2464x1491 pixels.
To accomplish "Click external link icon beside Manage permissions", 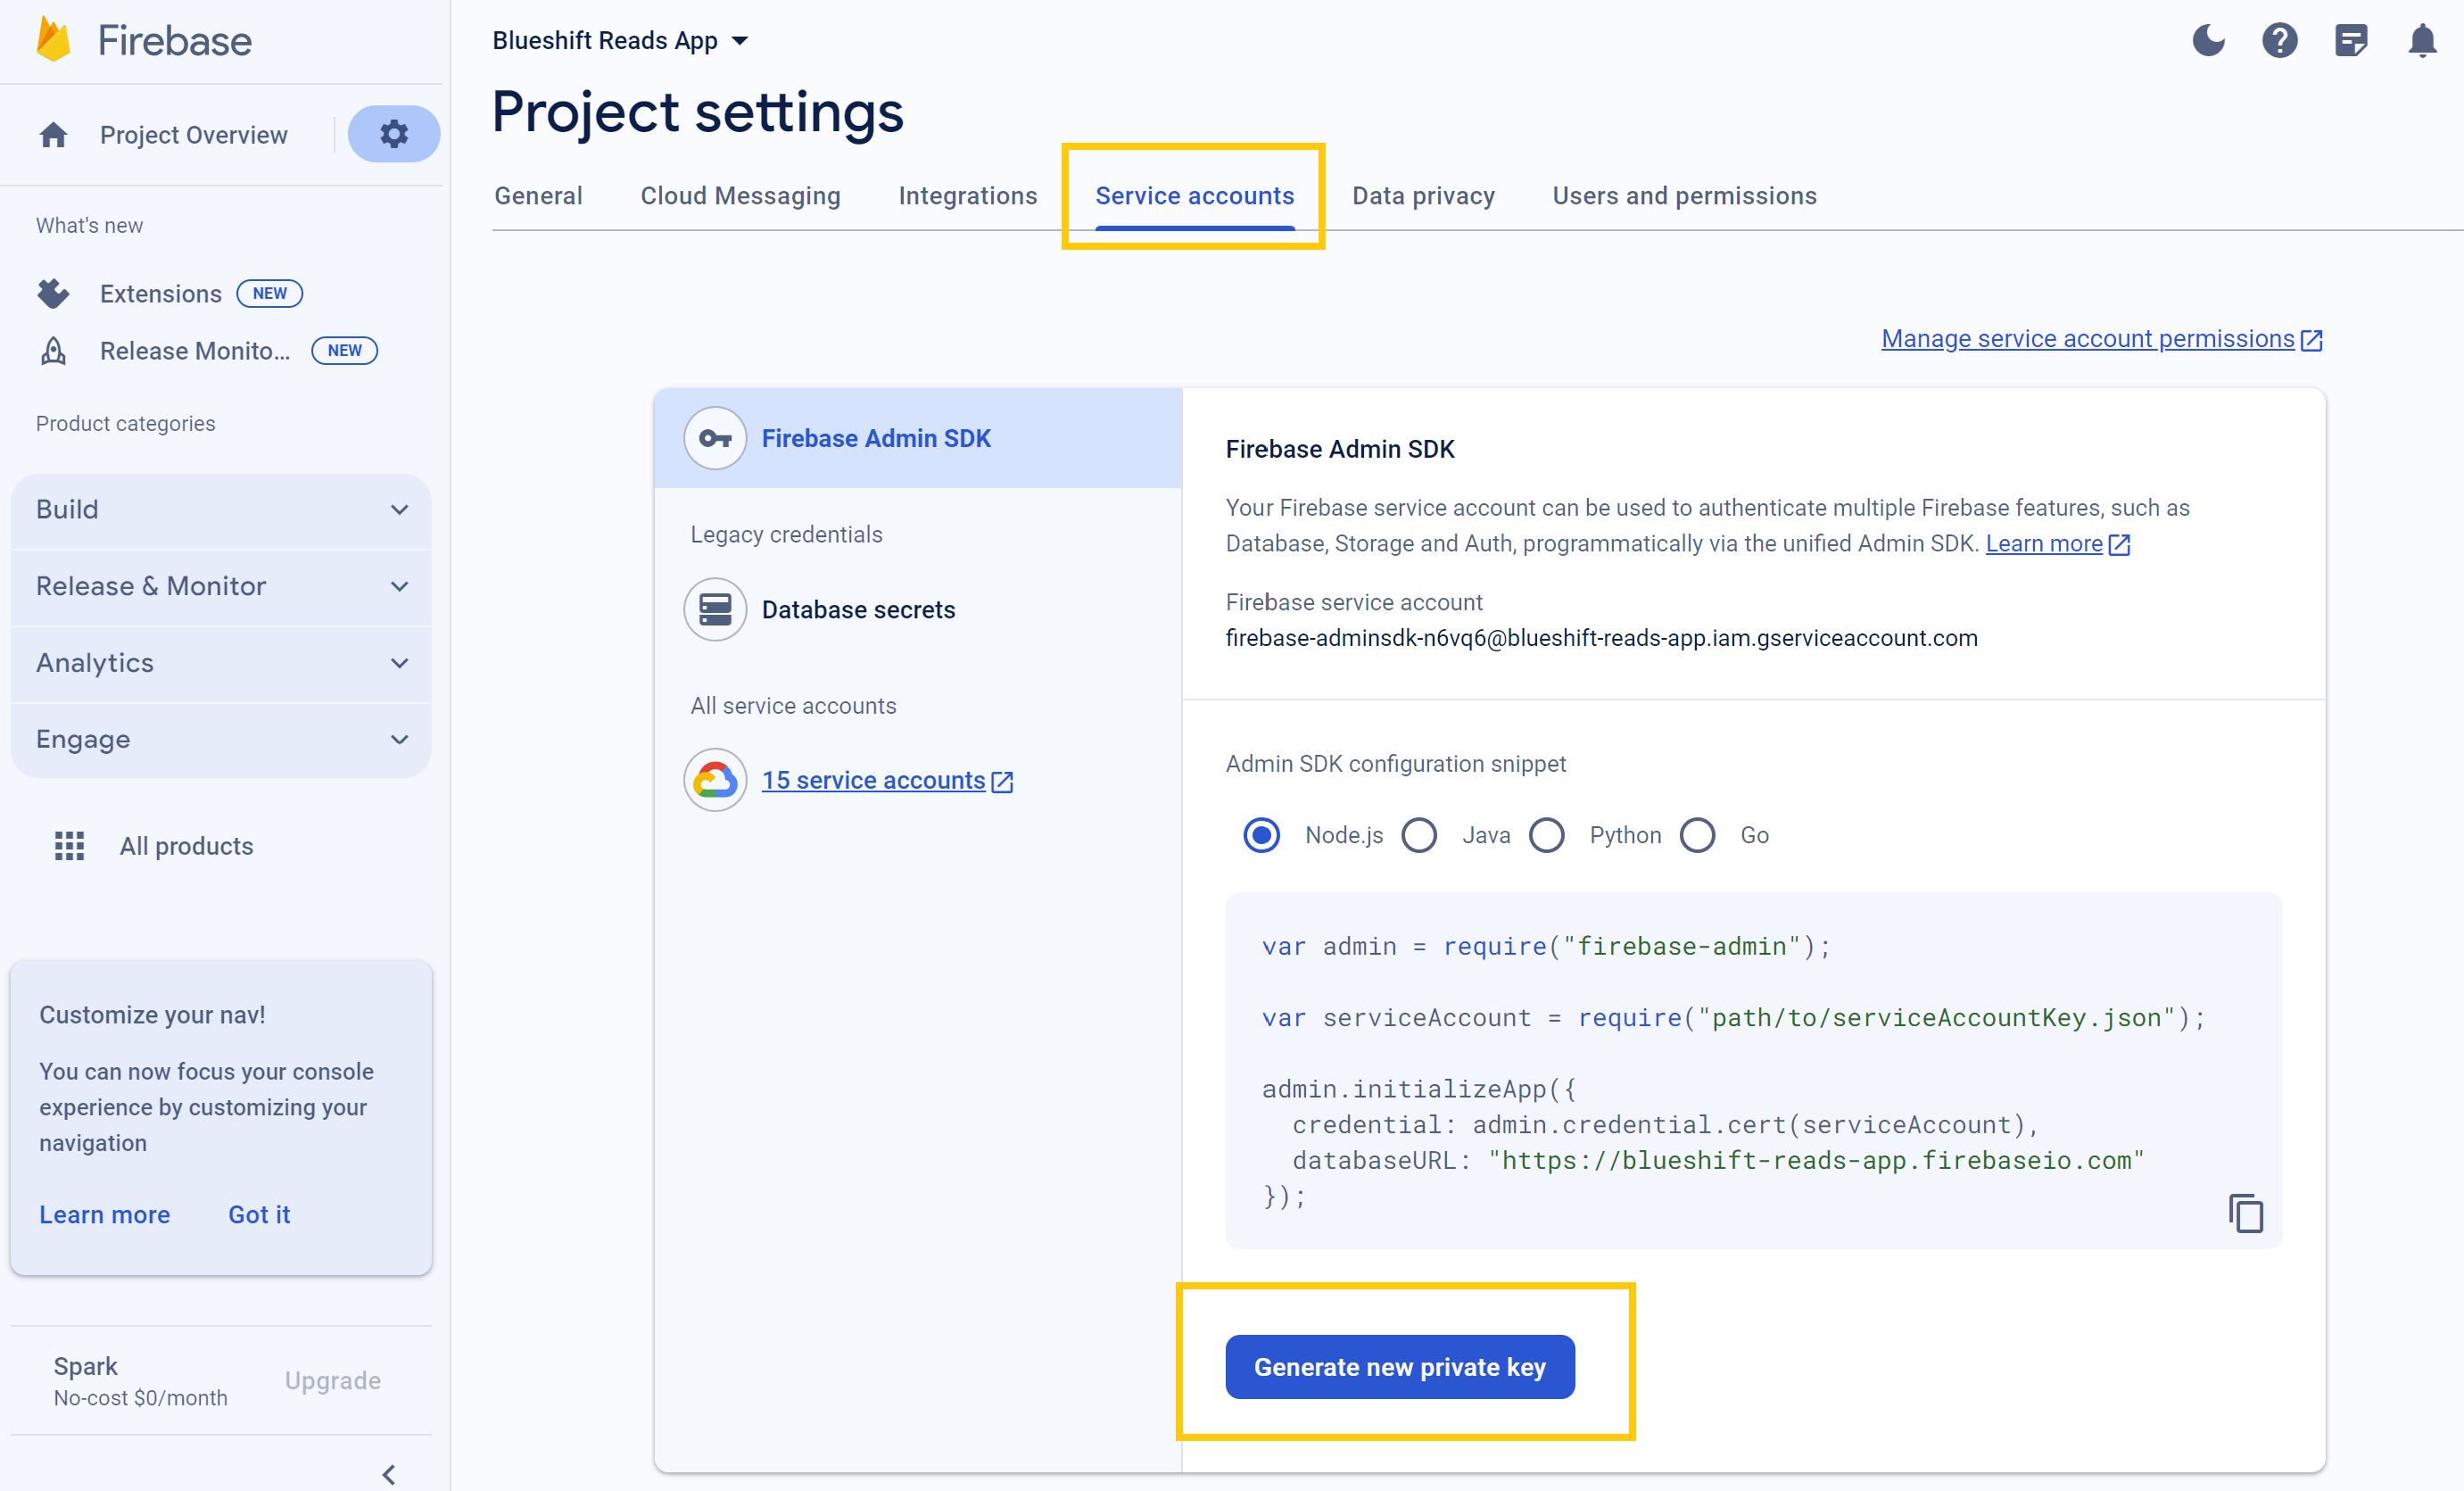I will coord(2311,340).
